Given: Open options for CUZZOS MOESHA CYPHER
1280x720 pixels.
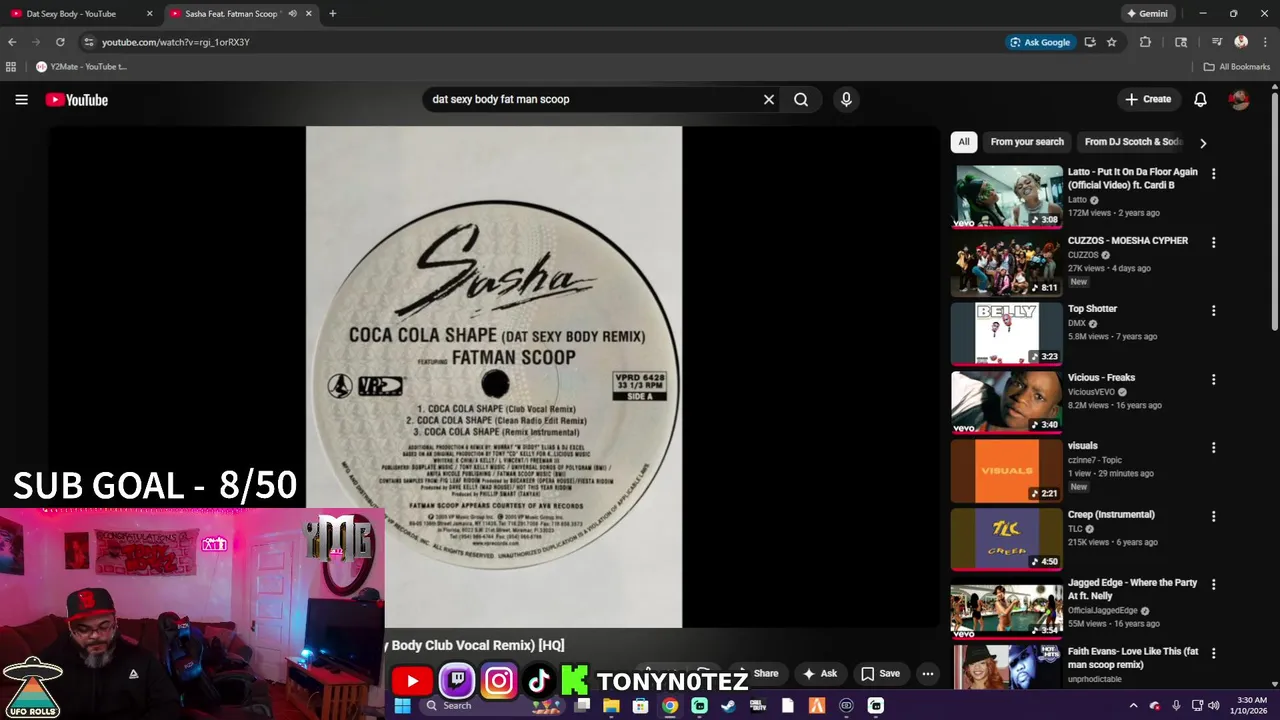Looking at the screenshot, I should [x=1214, y=243].
